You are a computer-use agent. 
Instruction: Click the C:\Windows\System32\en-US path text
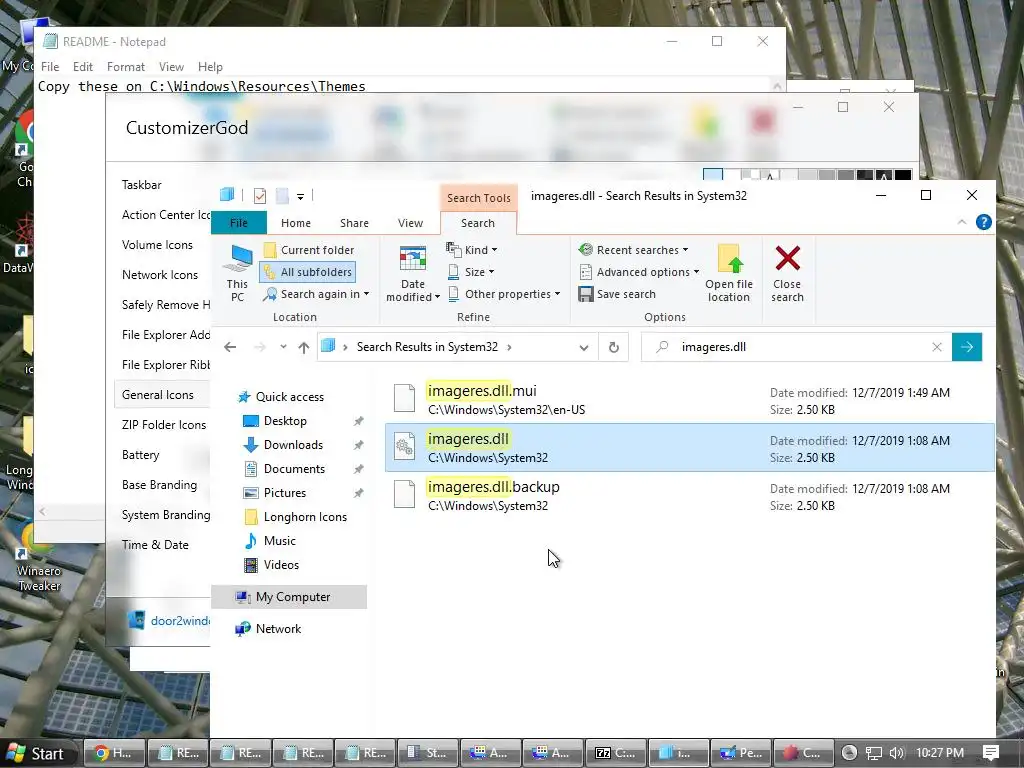pyautogui.click(x=507, y=410)
